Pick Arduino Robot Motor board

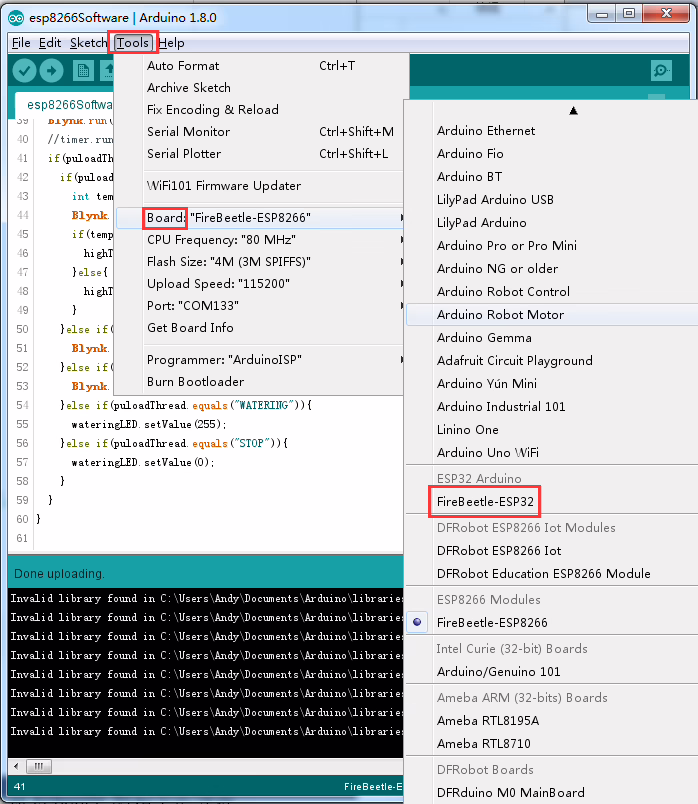click(x=500, y=315)
